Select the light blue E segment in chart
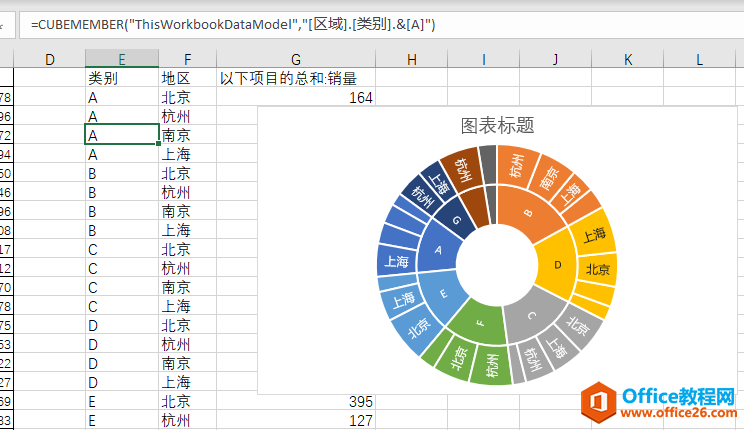The width and height of the screenshot is (744, 430). coord(443,295)
